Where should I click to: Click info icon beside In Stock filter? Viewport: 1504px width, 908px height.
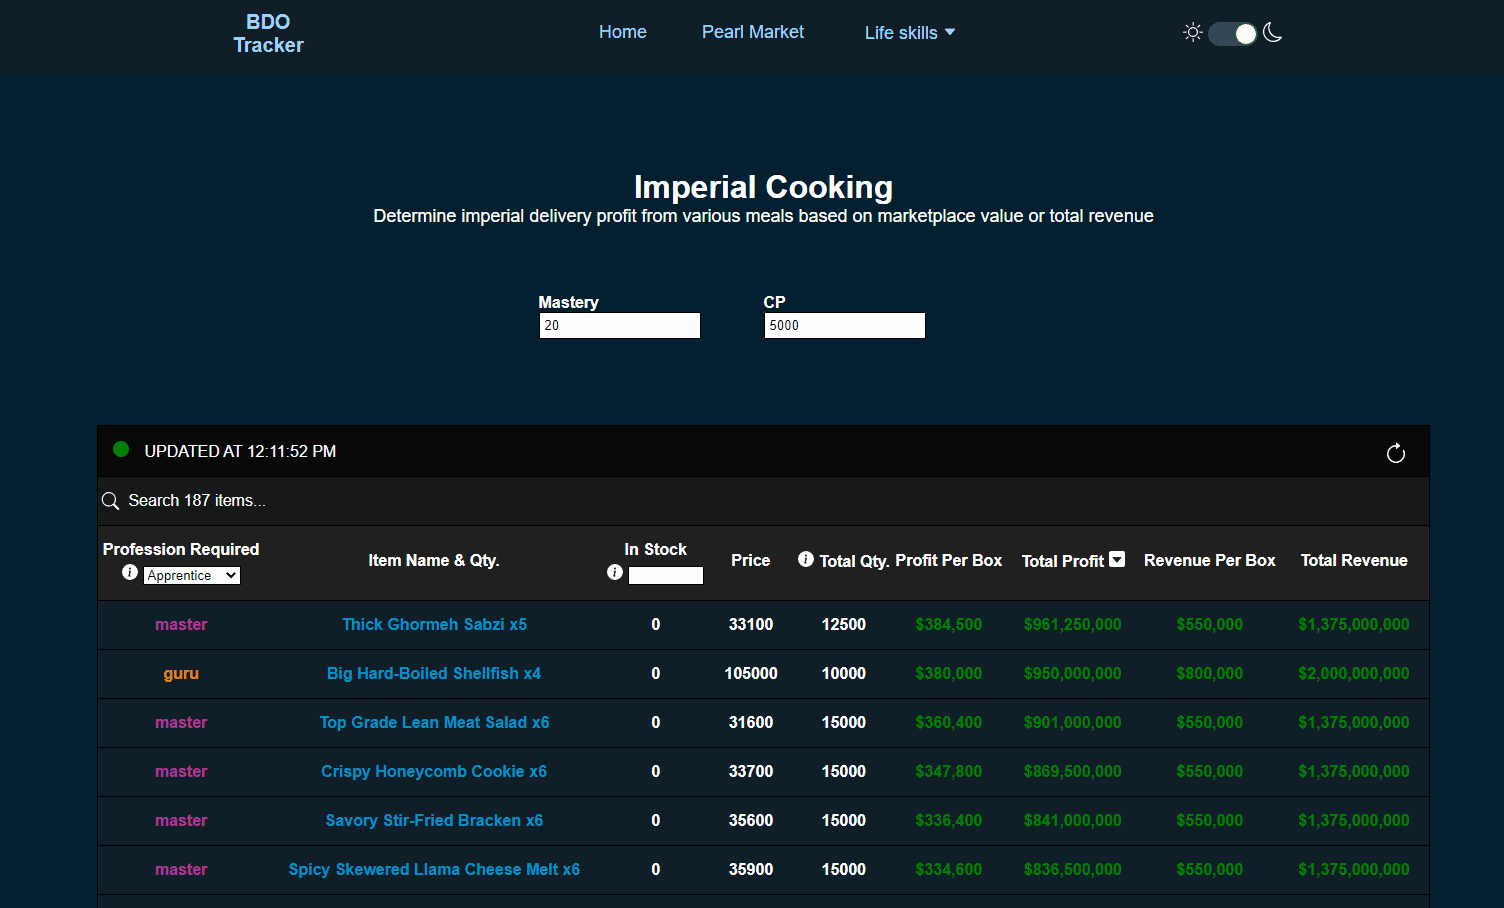[615, 572]
